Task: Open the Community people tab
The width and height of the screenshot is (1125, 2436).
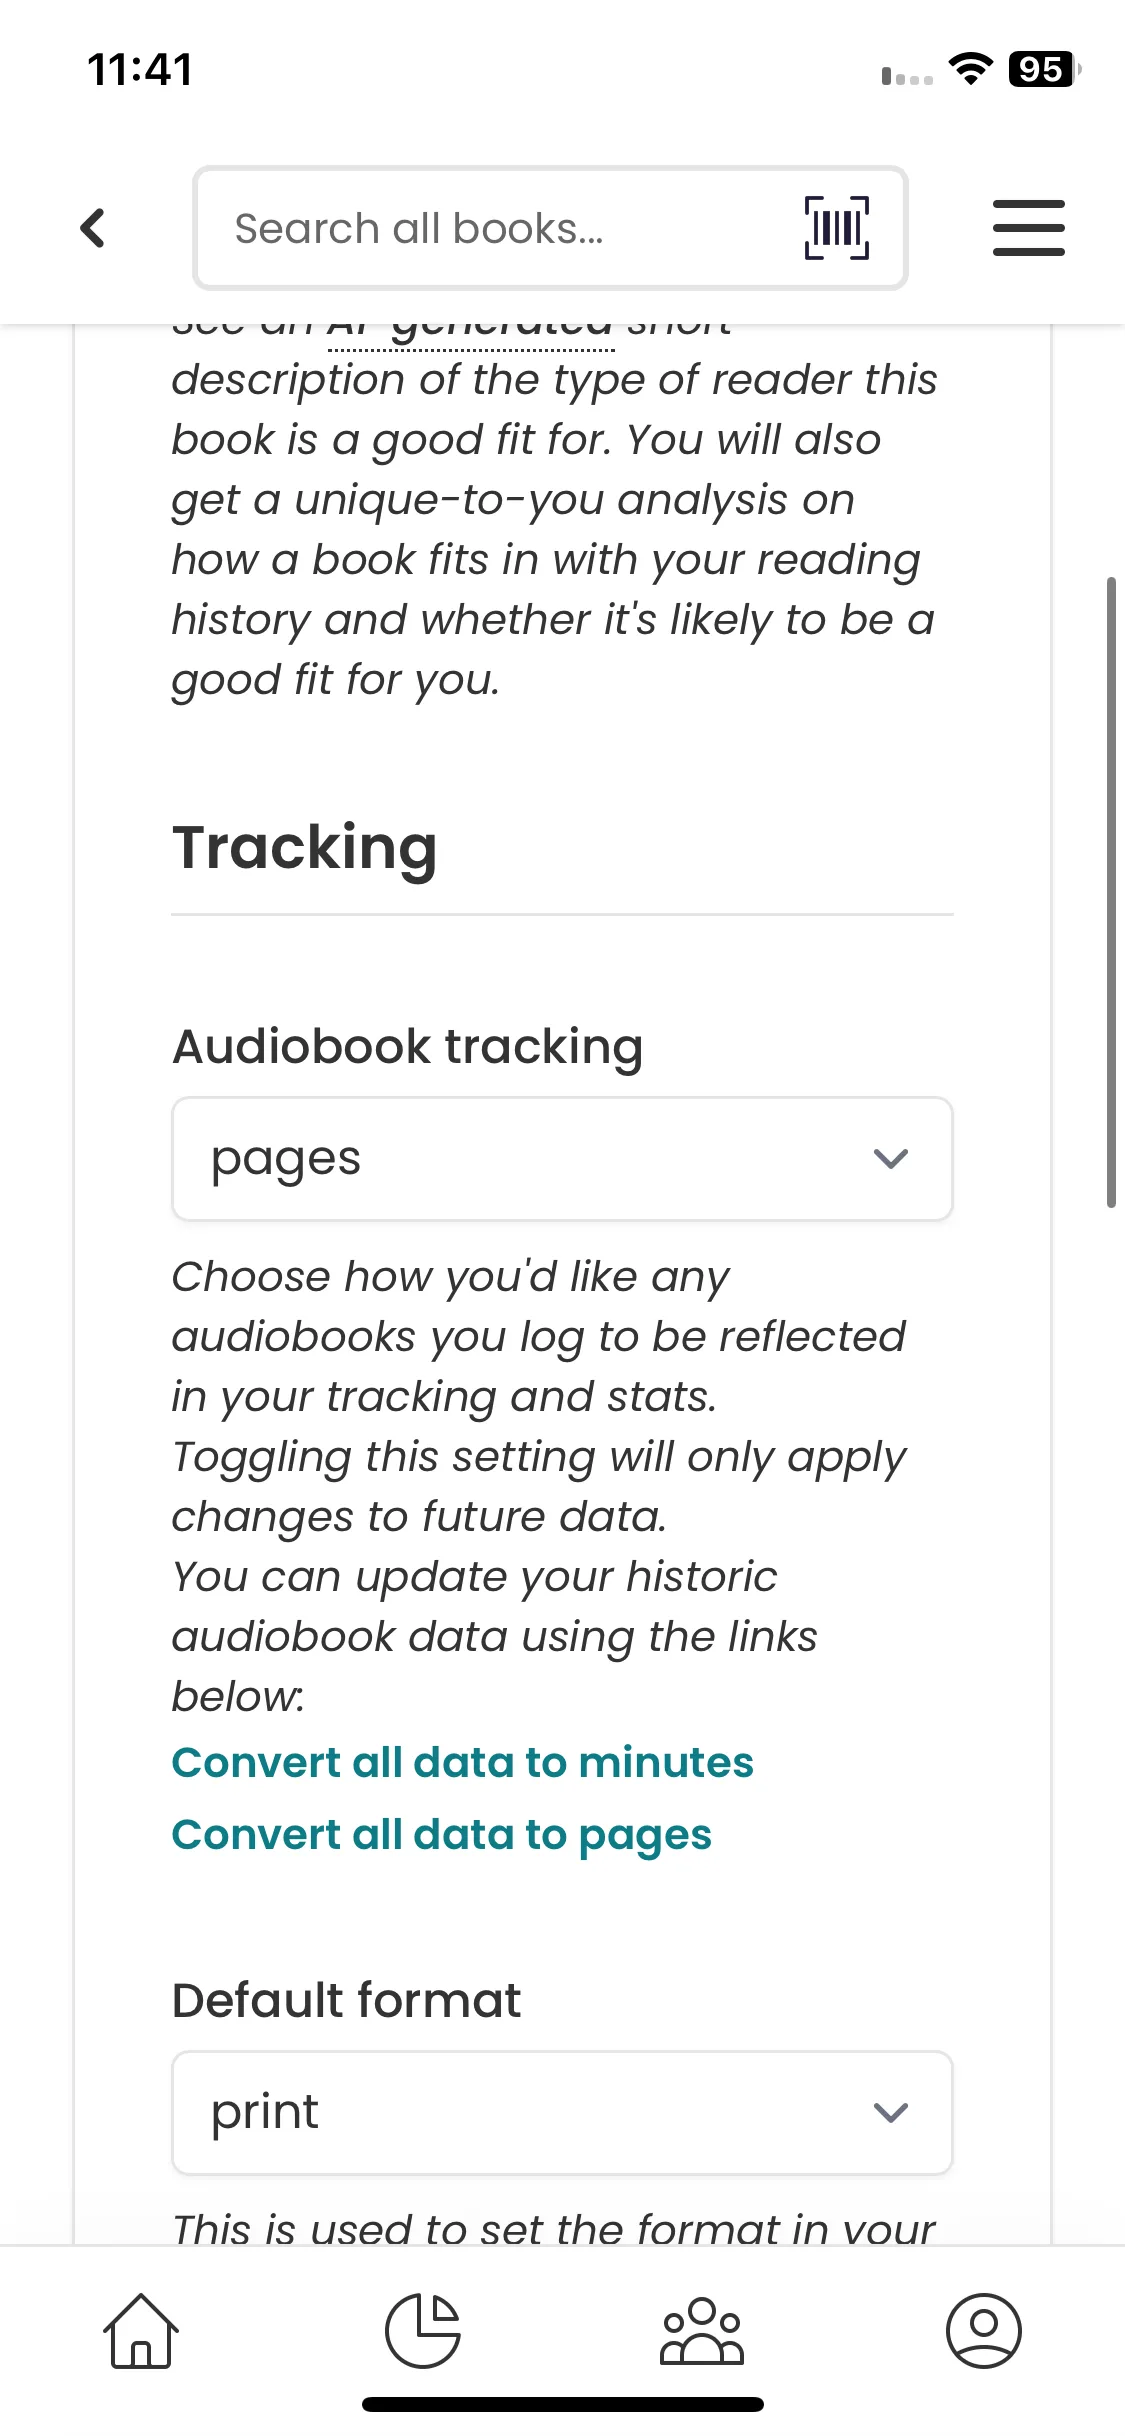Action: (x=702, y=2330)
